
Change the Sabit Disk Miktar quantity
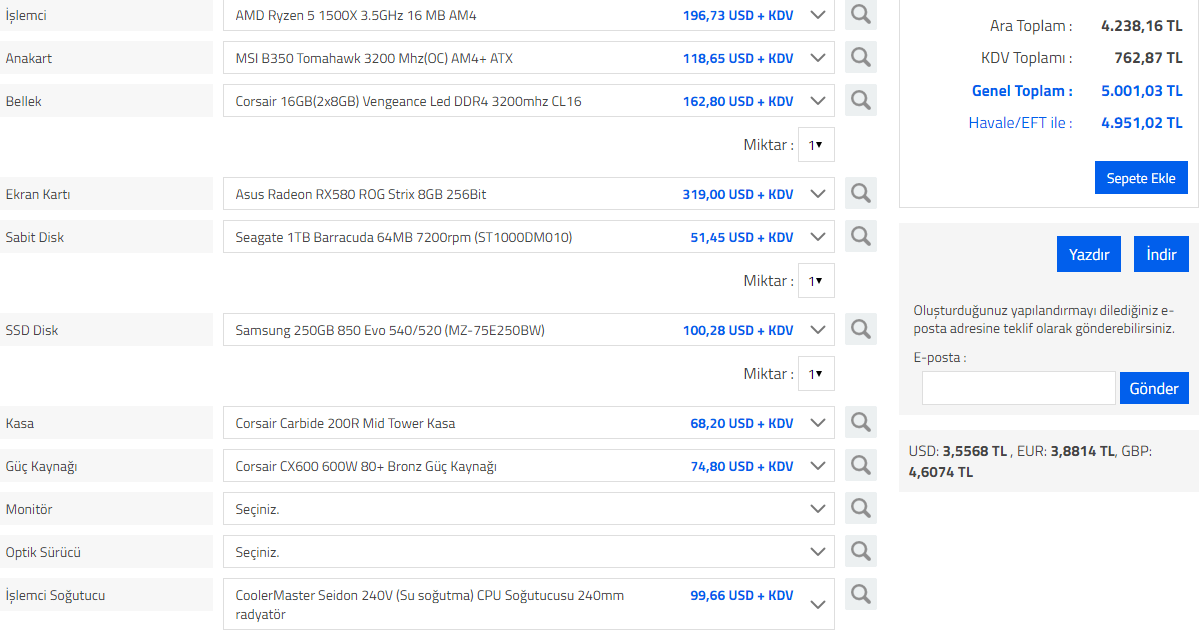pos(816,281)
